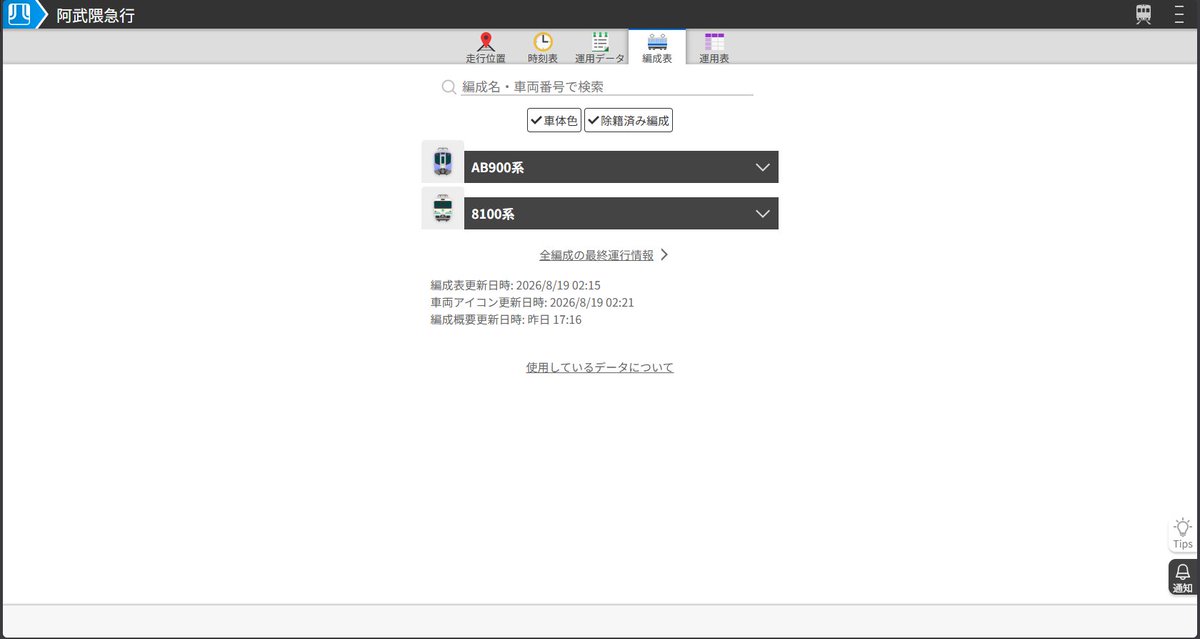Screen dimensions: 1200x639
Task: Expand the AB900系 section
Action: coord(621,167)
